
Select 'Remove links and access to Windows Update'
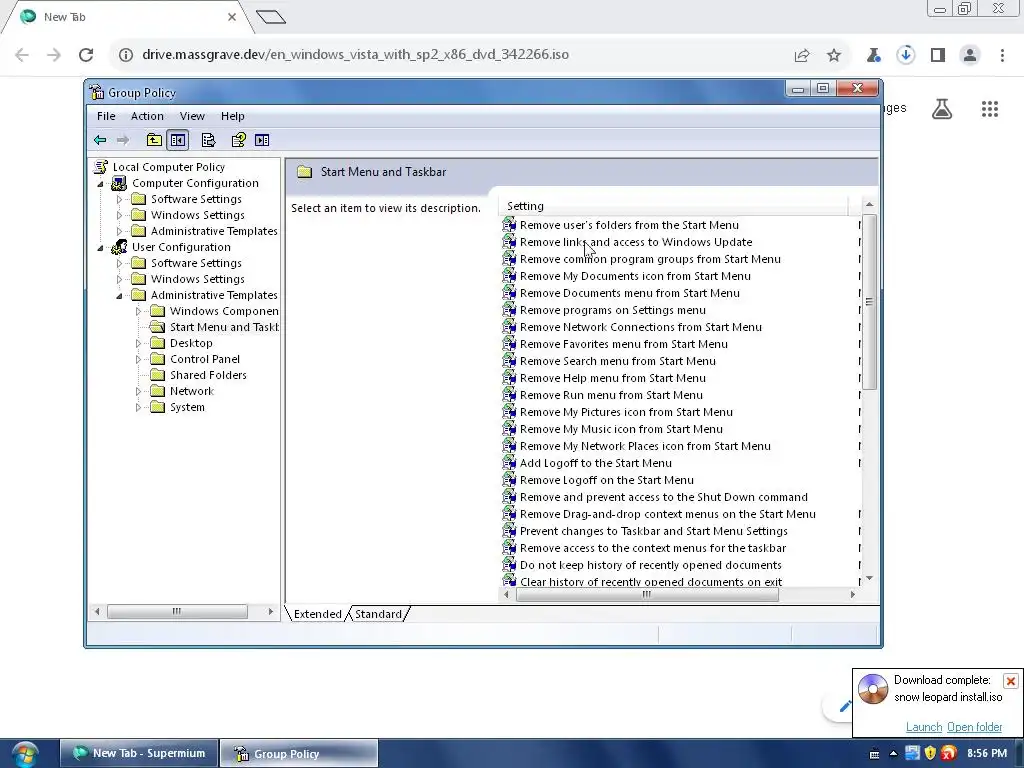coord(635,242)
